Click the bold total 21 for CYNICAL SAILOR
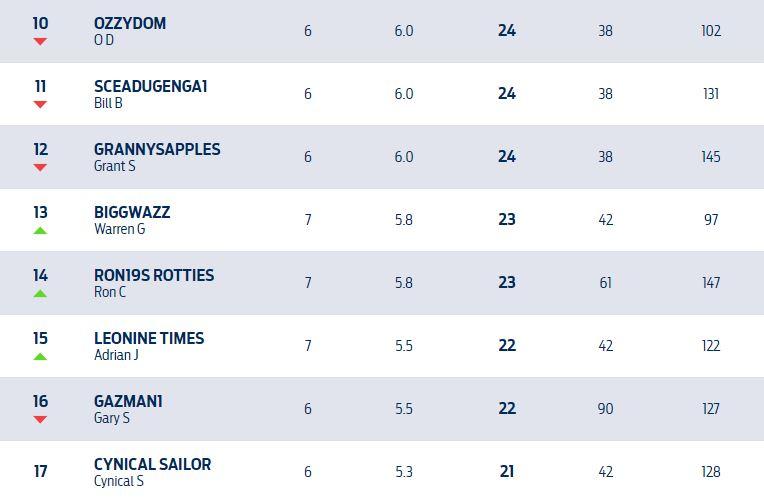 click(x=507, y=472)
